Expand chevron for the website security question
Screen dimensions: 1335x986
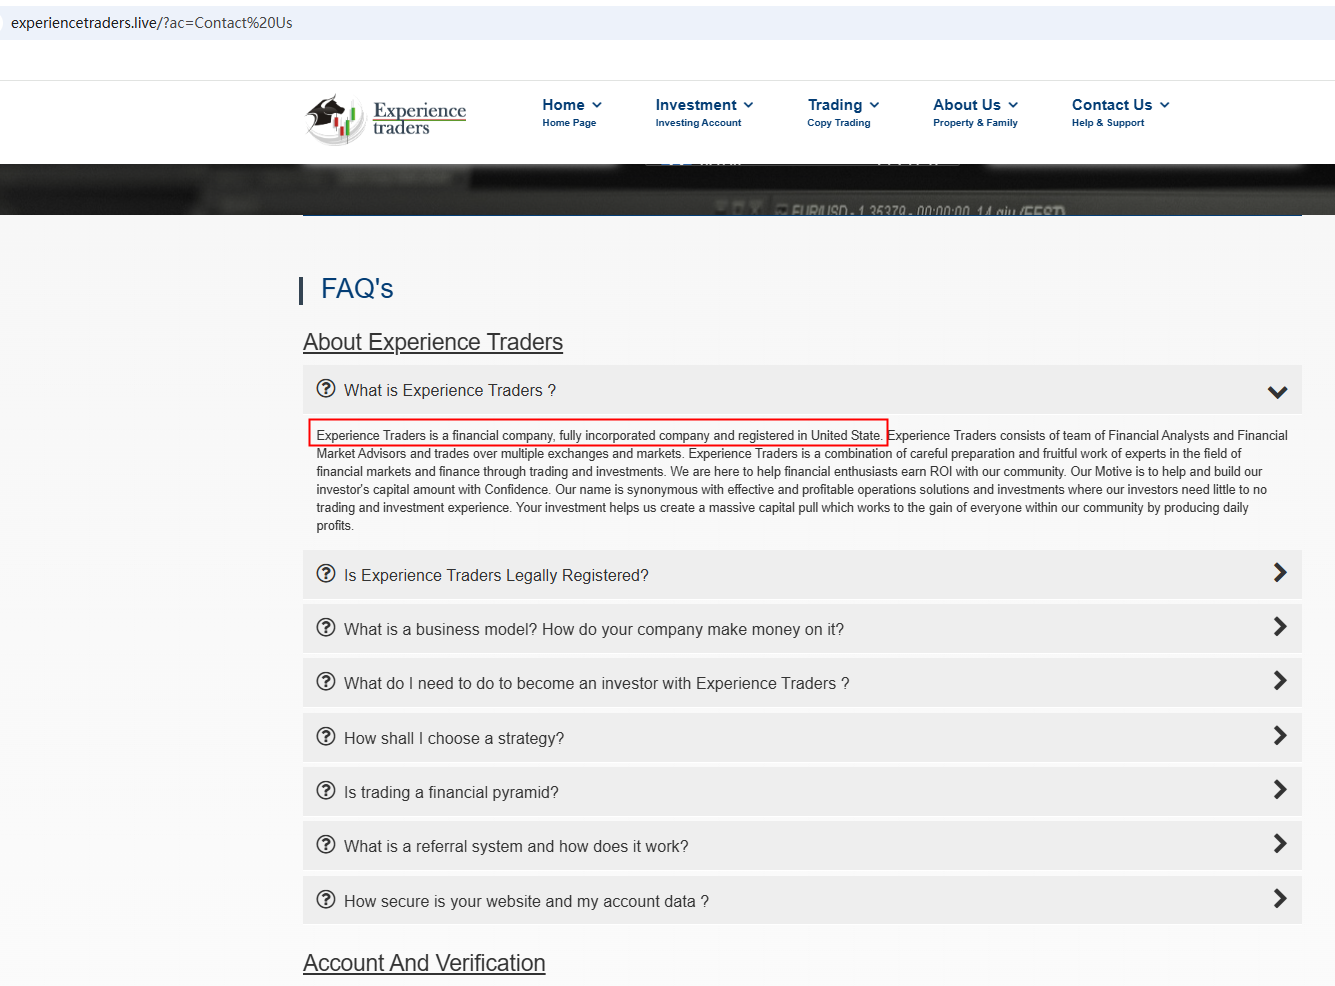click(x=1280, y=899)
